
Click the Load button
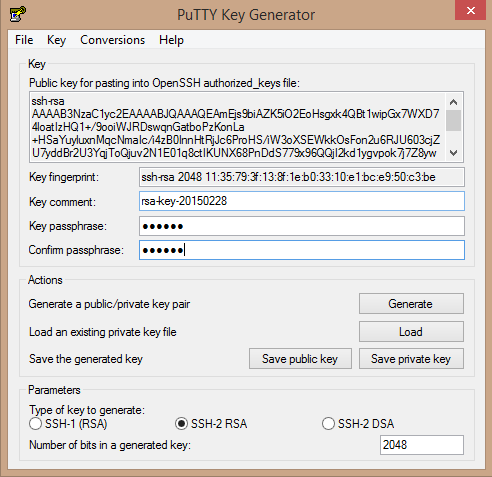click(411, 332)
